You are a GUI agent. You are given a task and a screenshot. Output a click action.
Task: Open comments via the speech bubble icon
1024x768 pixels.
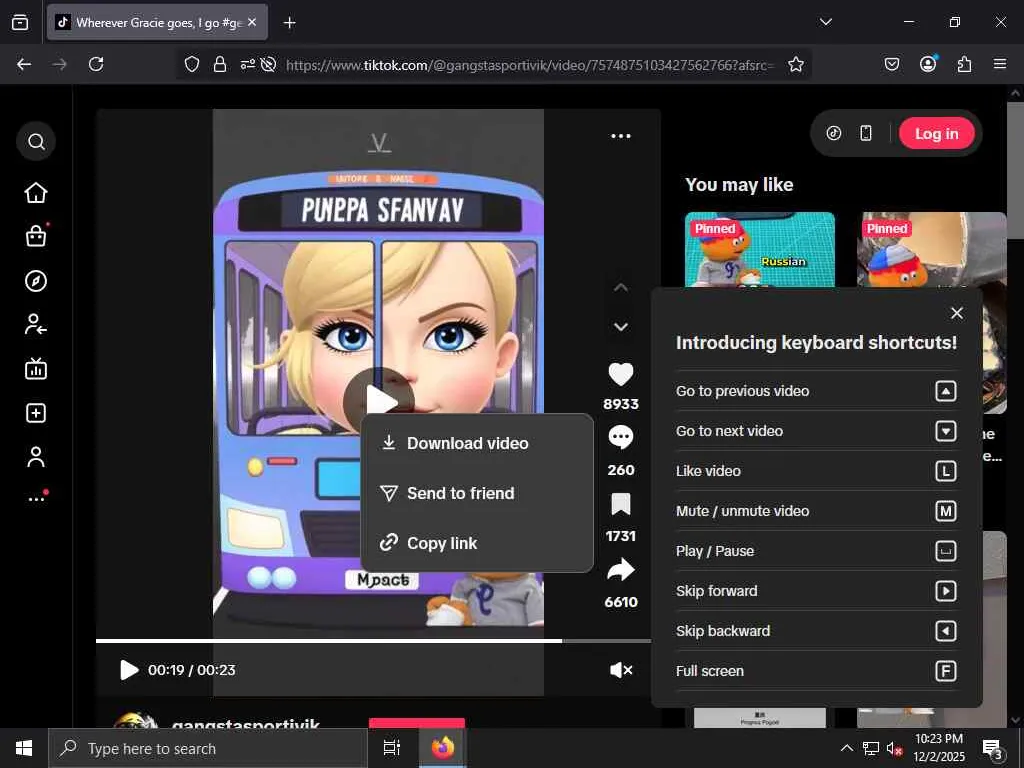point(621,437)
